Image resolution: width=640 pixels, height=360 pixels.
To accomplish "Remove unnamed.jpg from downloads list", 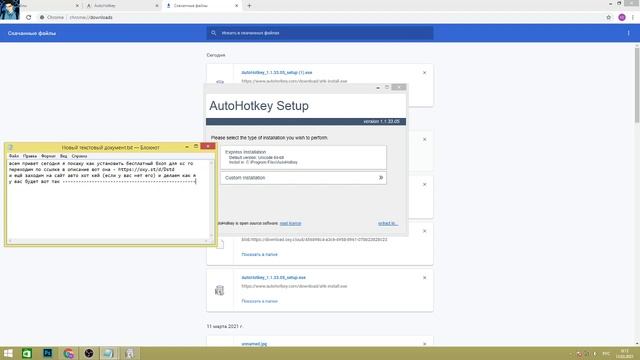I will [x=424, y=344].
